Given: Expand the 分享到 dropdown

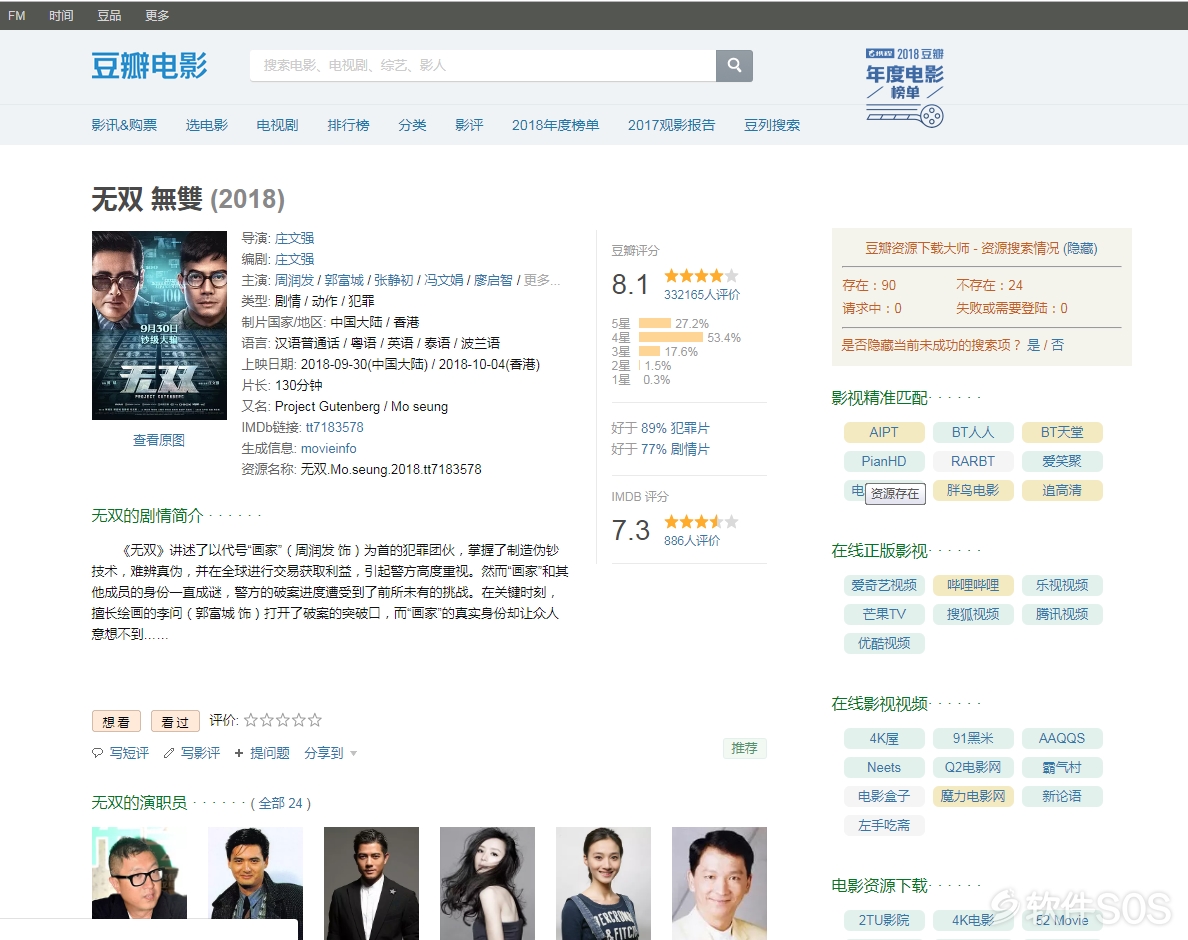Looking at the screenshot, I should coord(330,753).
